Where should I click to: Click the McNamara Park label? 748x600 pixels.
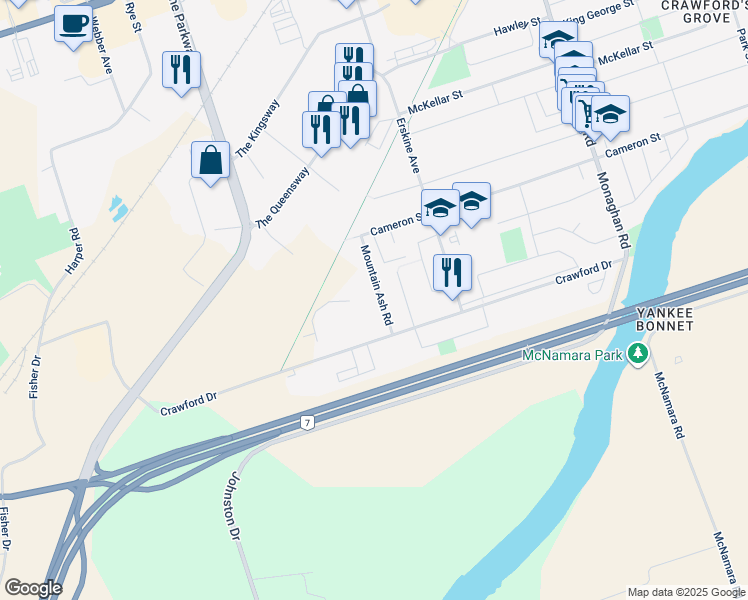[572, 355]
